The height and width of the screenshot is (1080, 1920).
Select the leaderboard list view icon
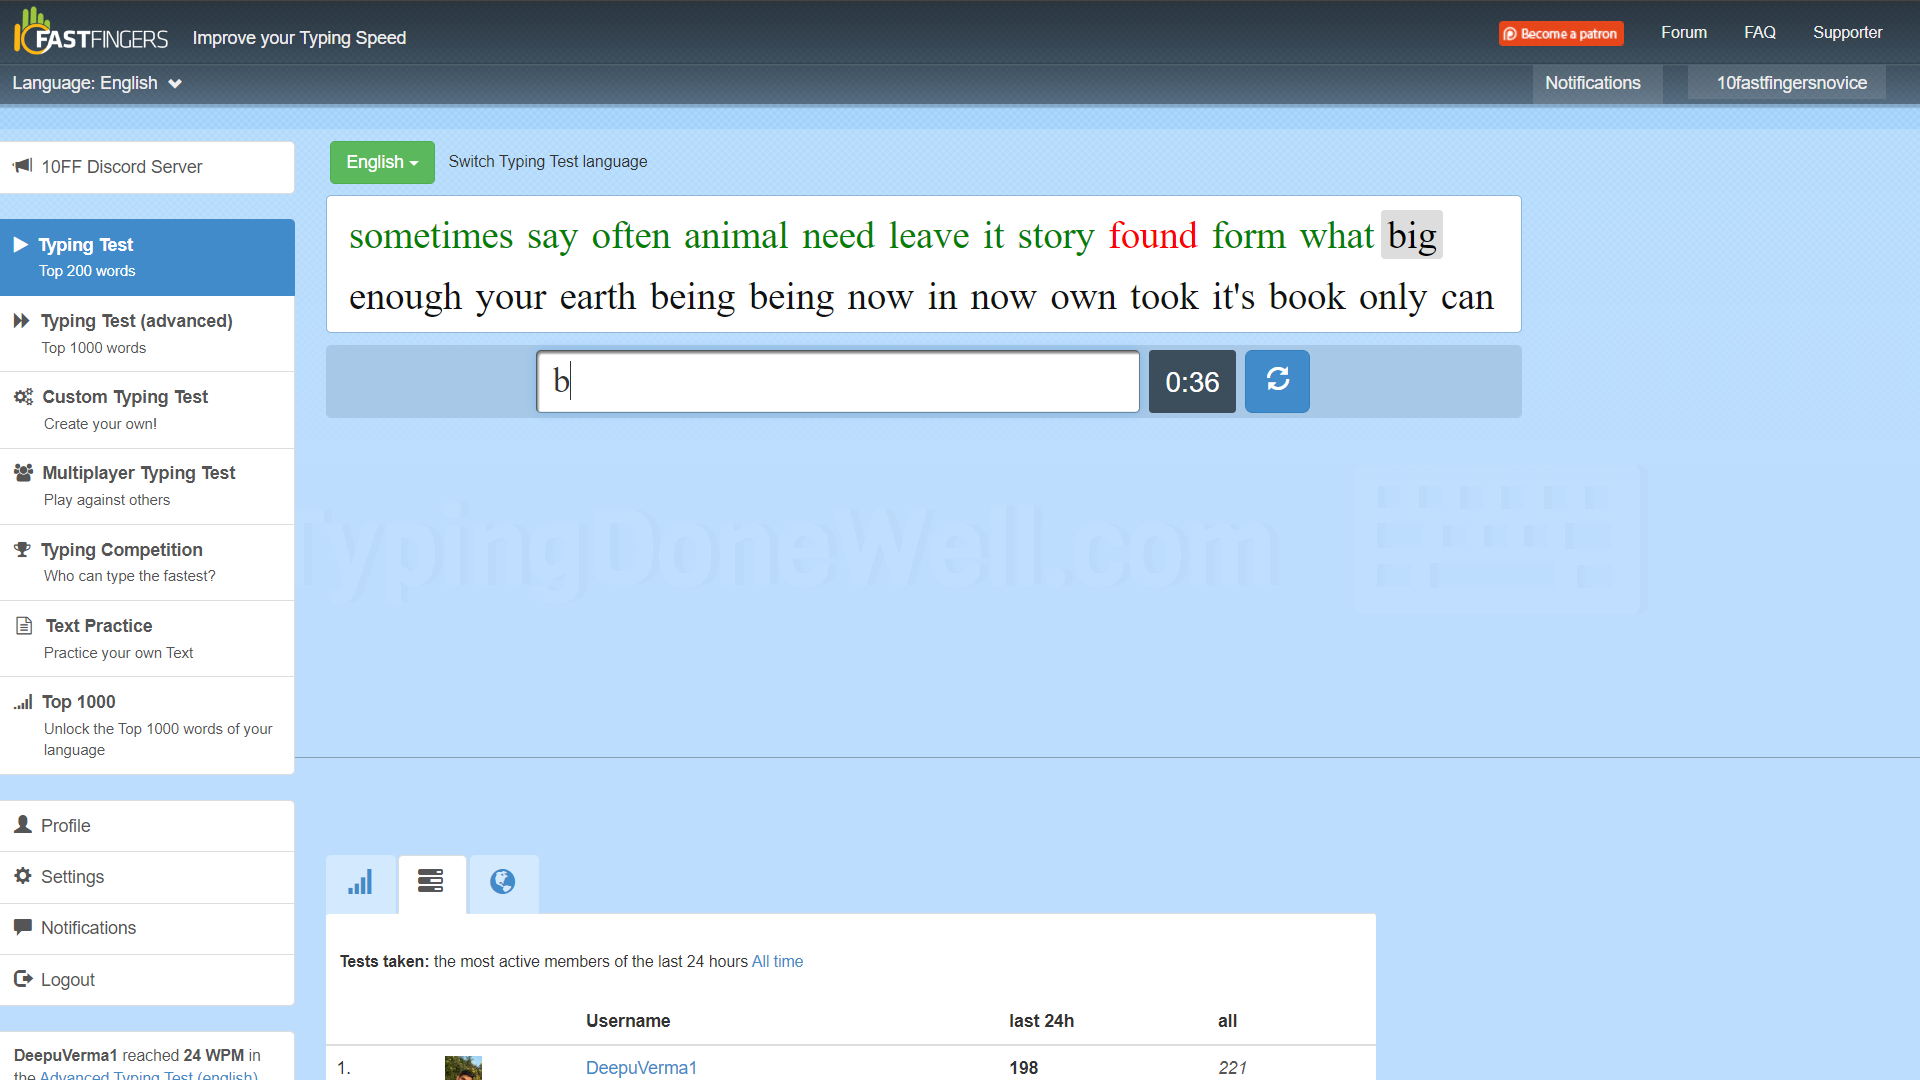430,881
